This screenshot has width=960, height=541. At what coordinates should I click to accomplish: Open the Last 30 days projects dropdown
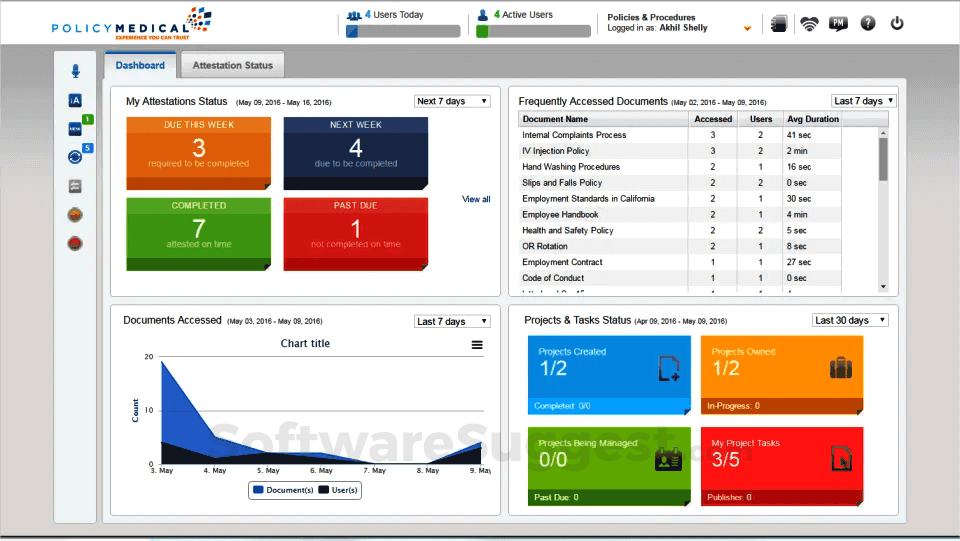tap(850, 320)
